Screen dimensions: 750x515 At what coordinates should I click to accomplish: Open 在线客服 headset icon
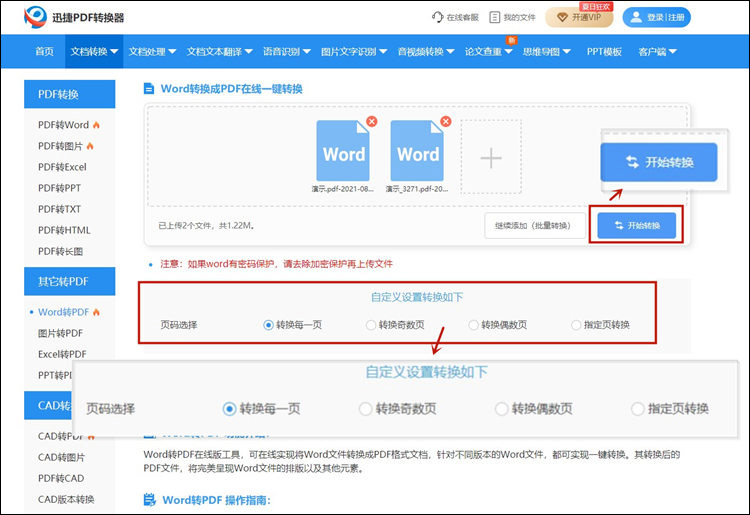pyautogui.click(x=437, y=17)
